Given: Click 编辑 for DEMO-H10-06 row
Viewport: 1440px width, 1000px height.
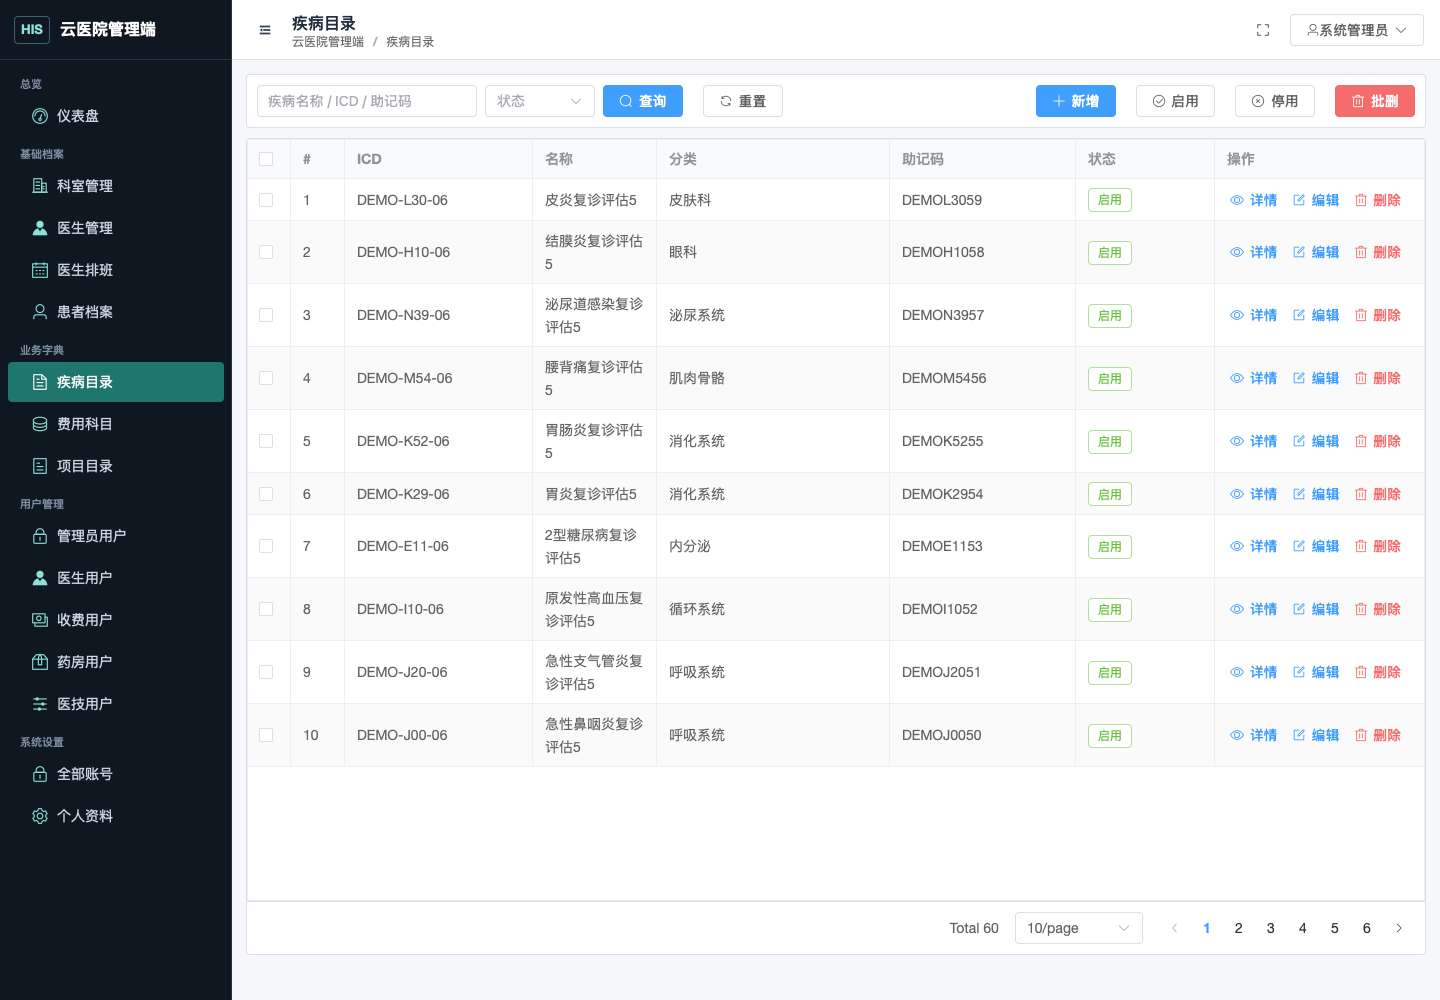Looking at the screenshot, I should (x=1315, y=252).
